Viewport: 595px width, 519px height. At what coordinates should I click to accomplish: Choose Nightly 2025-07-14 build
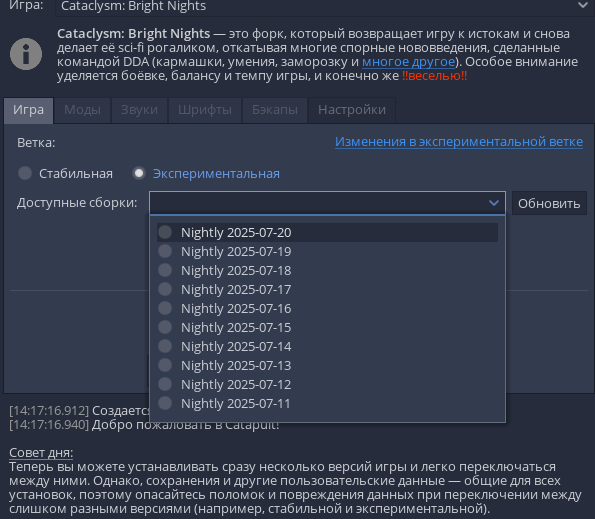click(327, 346)
